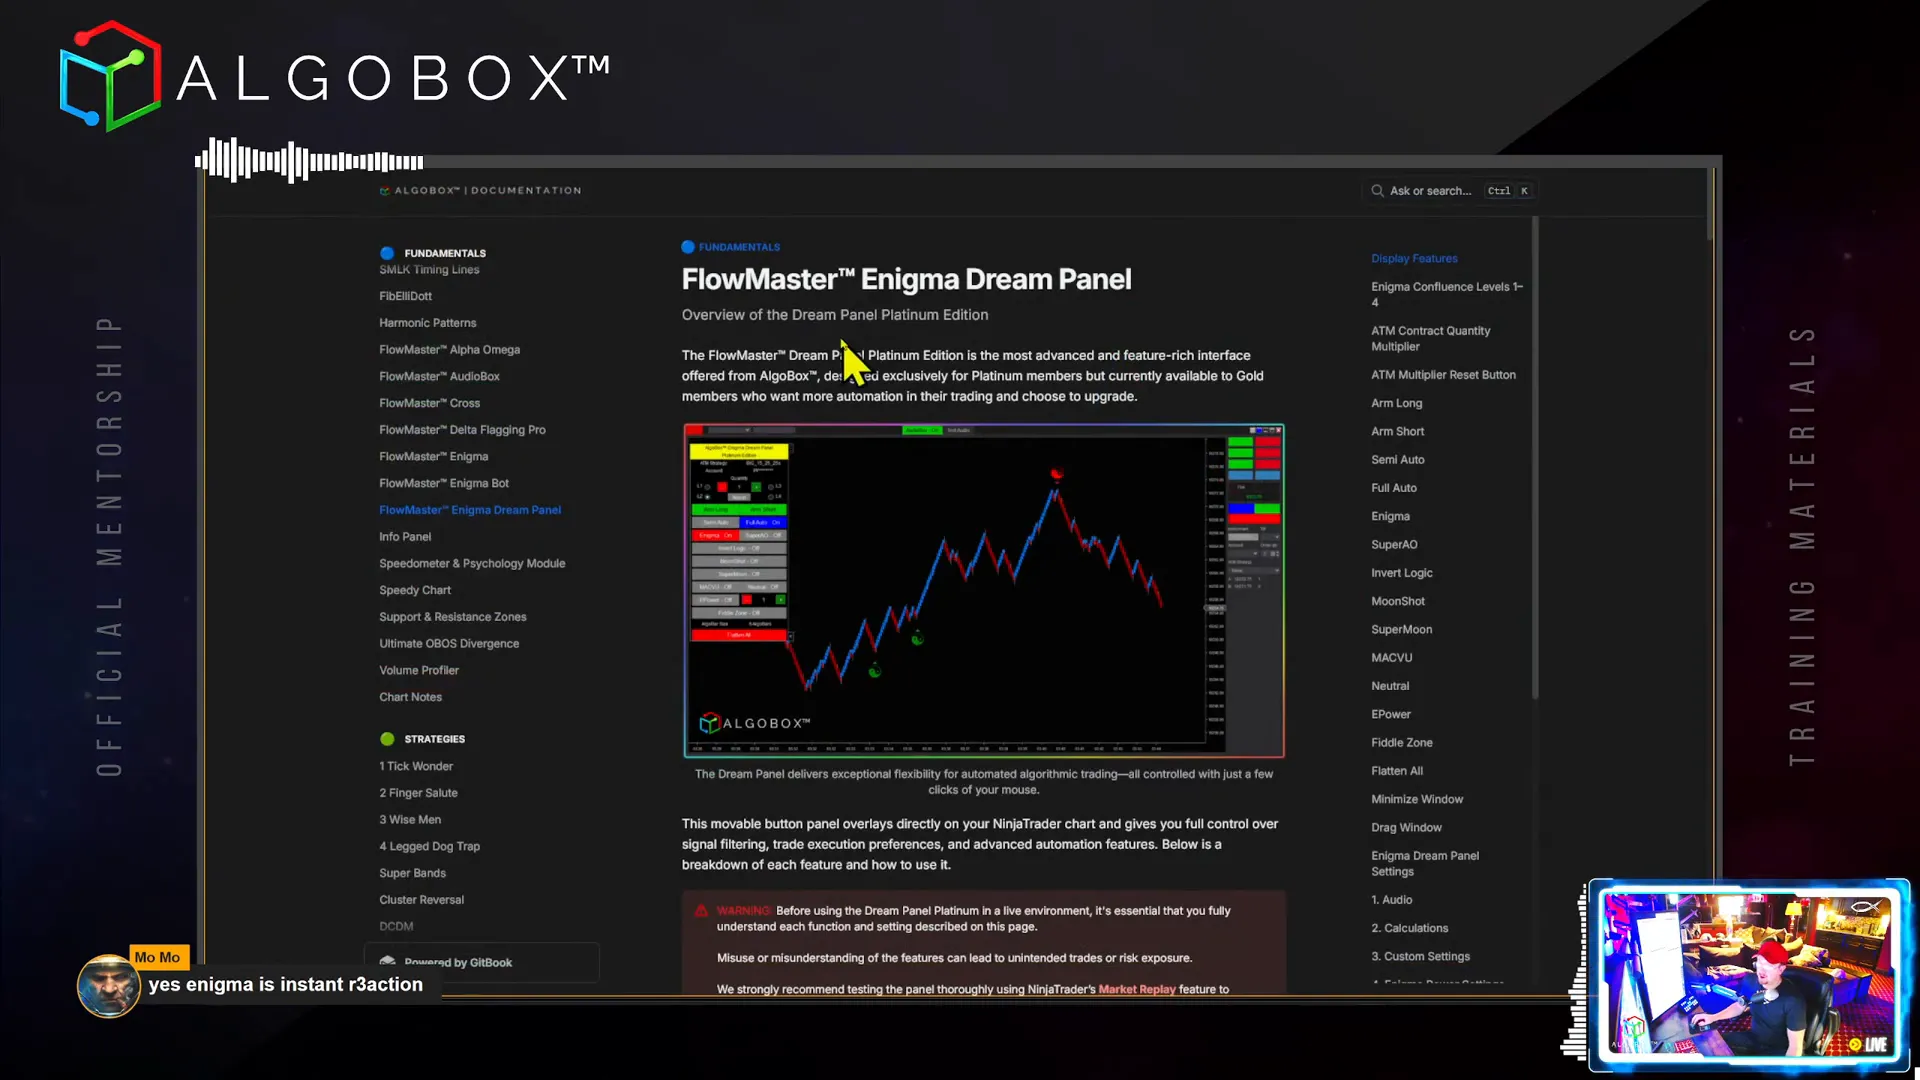The width and height of the screenshot is (1920, 1080).
Task: Open Ultimate OBOS Divergence page
Action: tap(449, 644)
